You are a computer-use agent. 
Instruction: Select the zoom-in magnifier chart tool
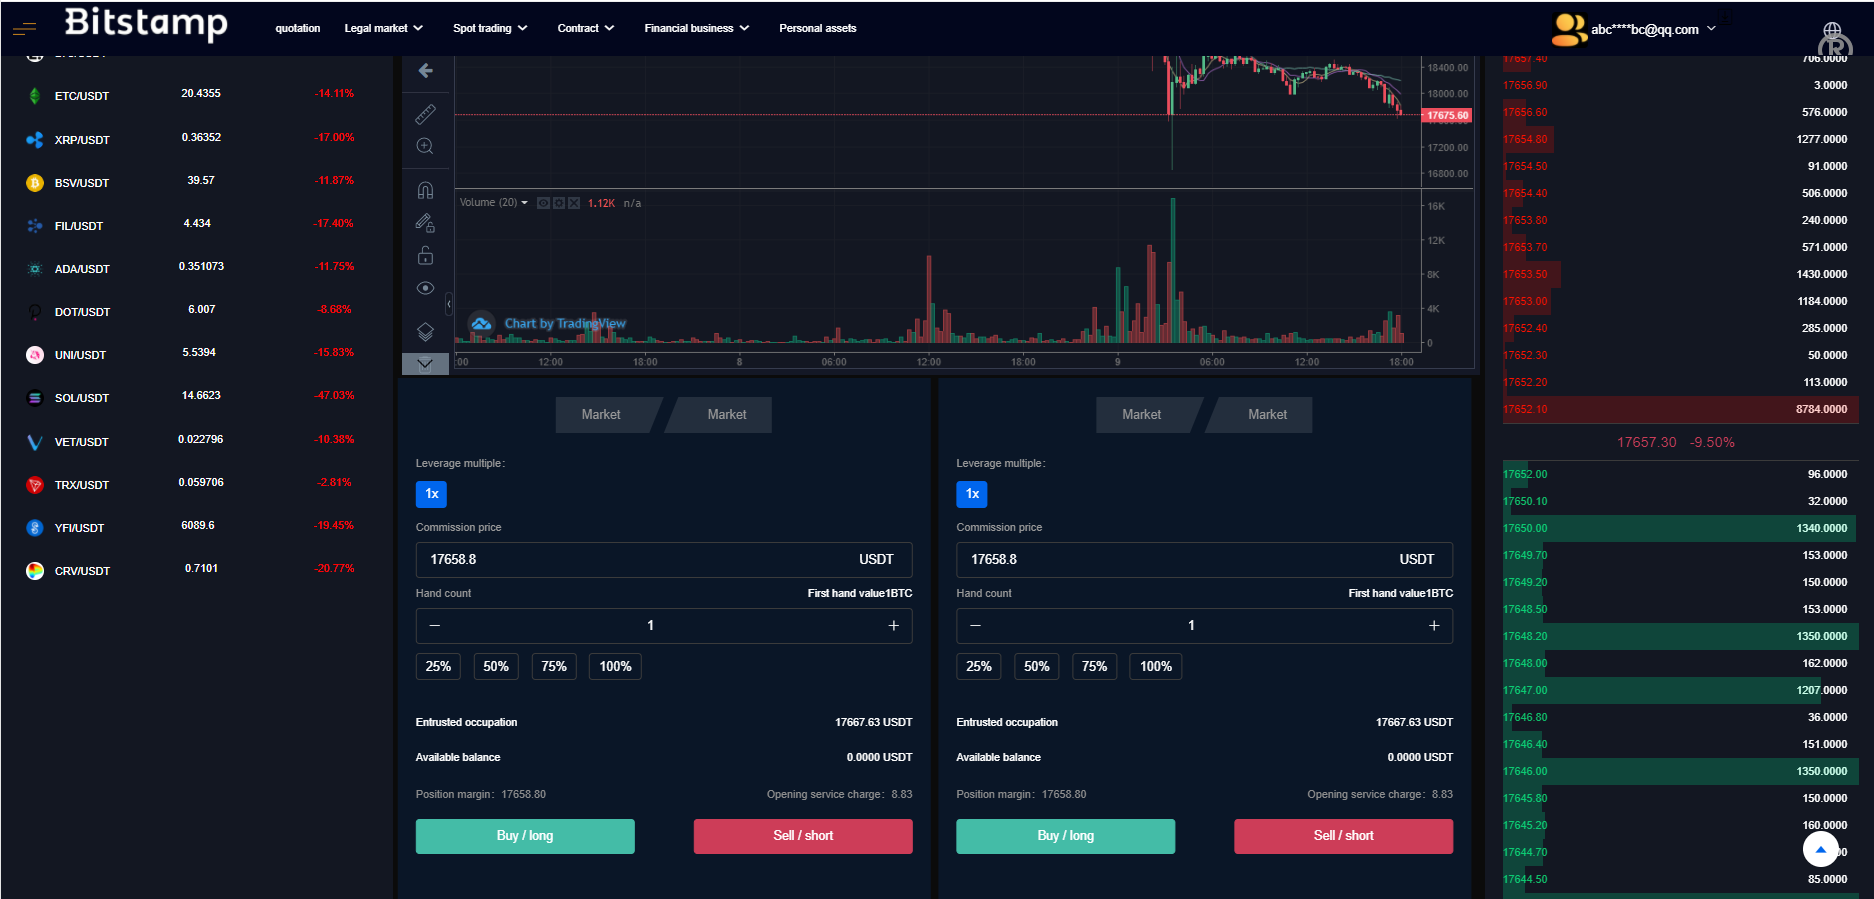pos(425,146)
